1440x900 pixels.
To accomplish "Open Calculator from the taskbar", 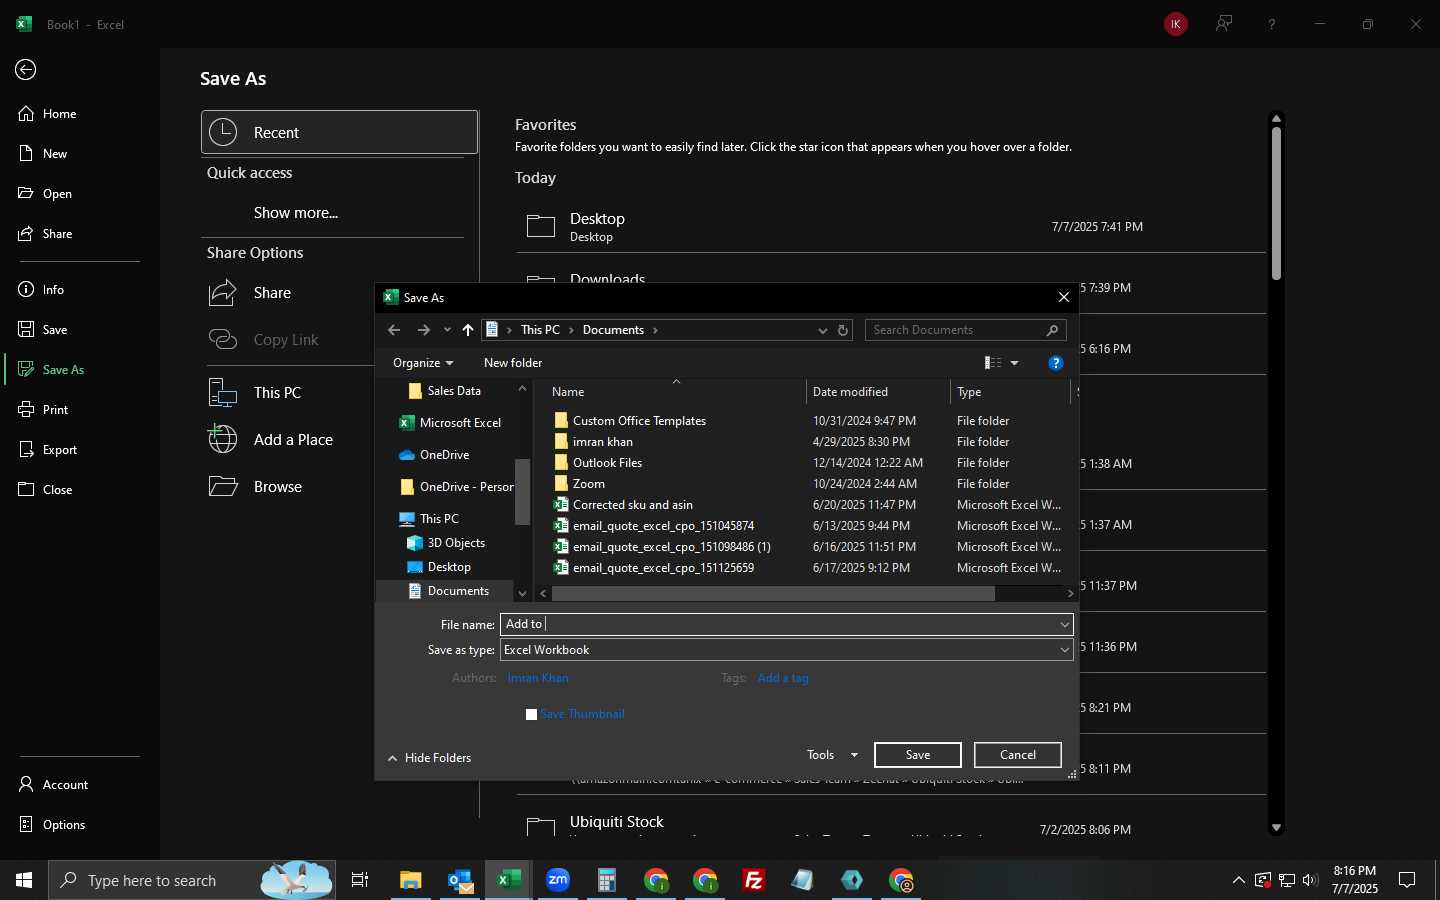I will point(606,880).
